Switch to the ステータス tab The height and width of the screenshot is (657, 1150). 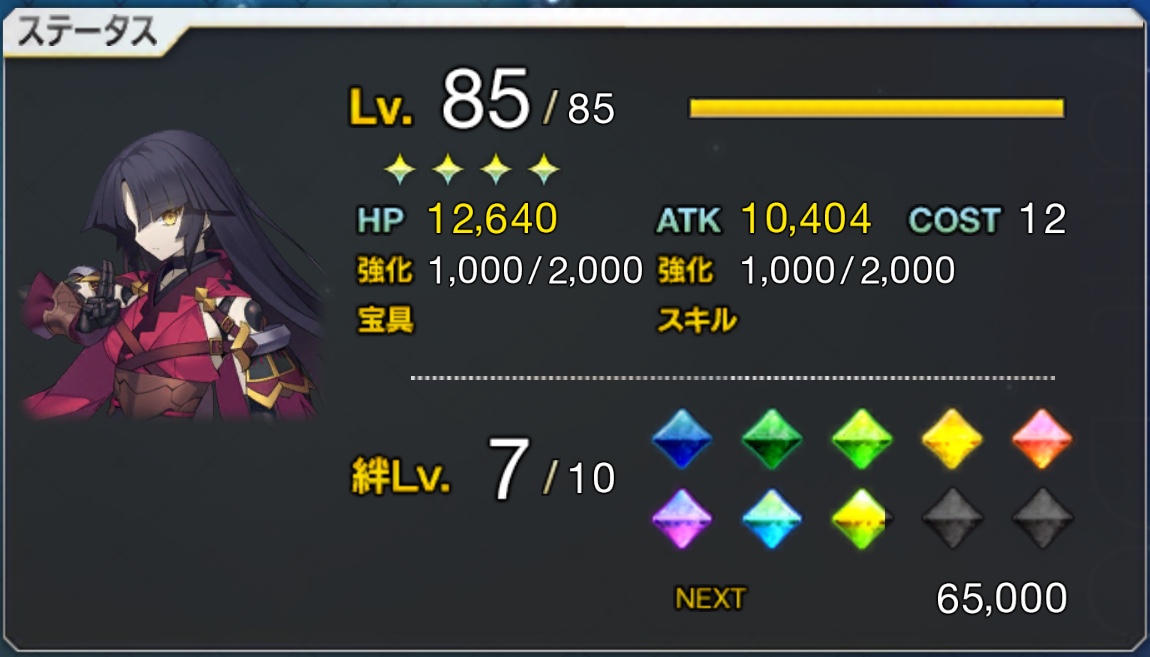point(87,32)
